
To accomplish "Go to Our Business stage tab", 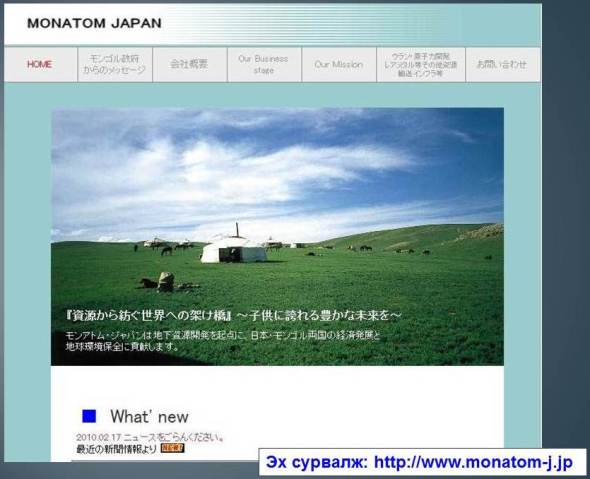I will coord(264,64).
